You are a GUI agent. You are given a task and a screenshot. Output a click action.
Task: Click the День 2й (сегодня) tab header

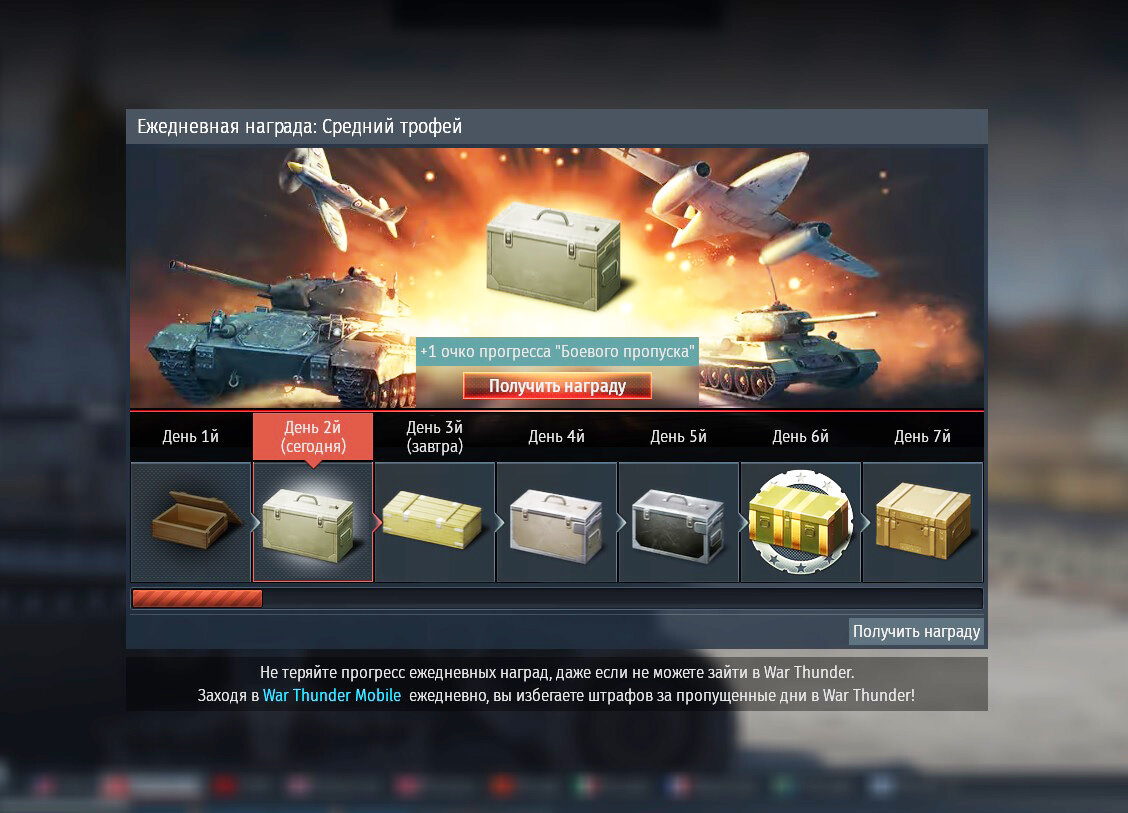313,437
